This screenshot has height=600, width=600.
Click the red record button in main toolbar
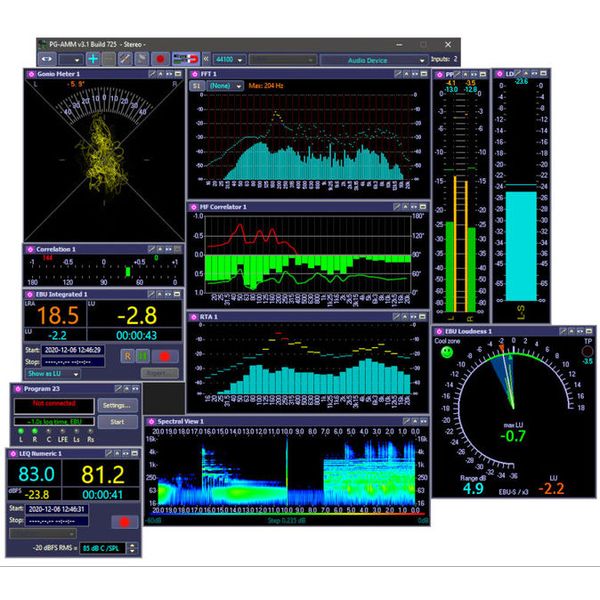click(160, 59)
